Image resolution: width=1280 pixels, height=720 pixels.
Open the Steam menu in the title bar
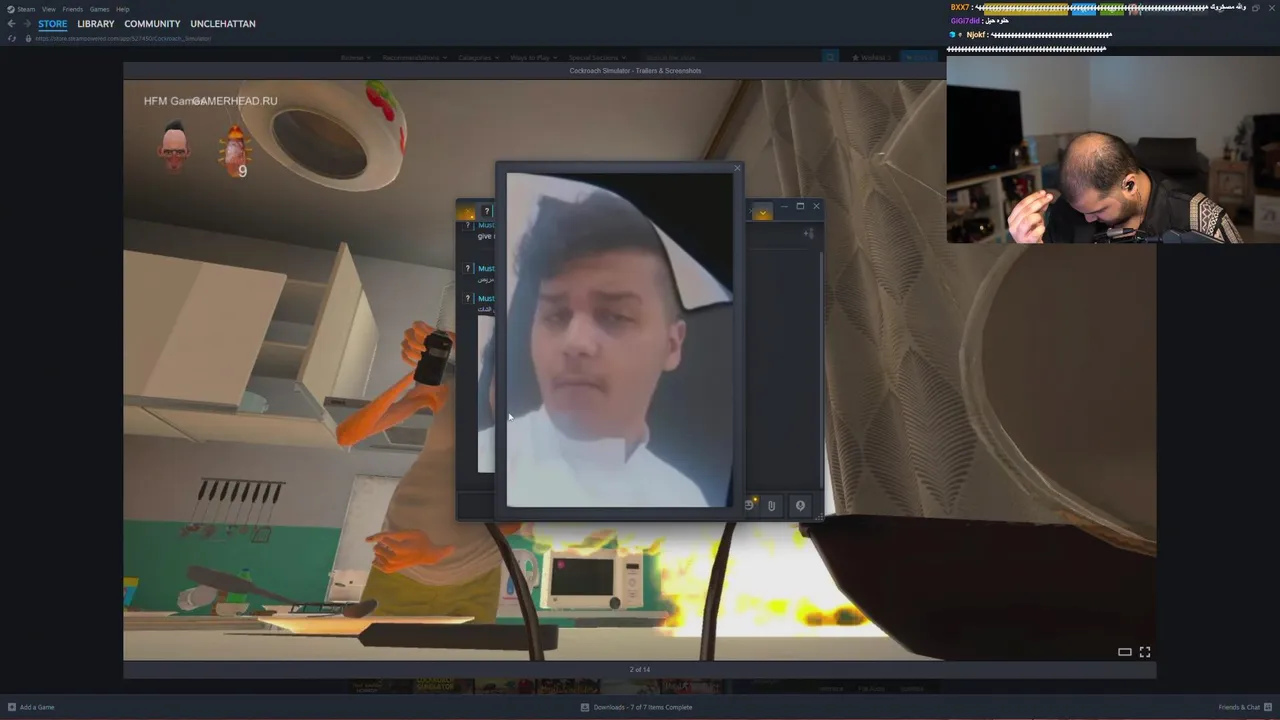click(21, 9)
